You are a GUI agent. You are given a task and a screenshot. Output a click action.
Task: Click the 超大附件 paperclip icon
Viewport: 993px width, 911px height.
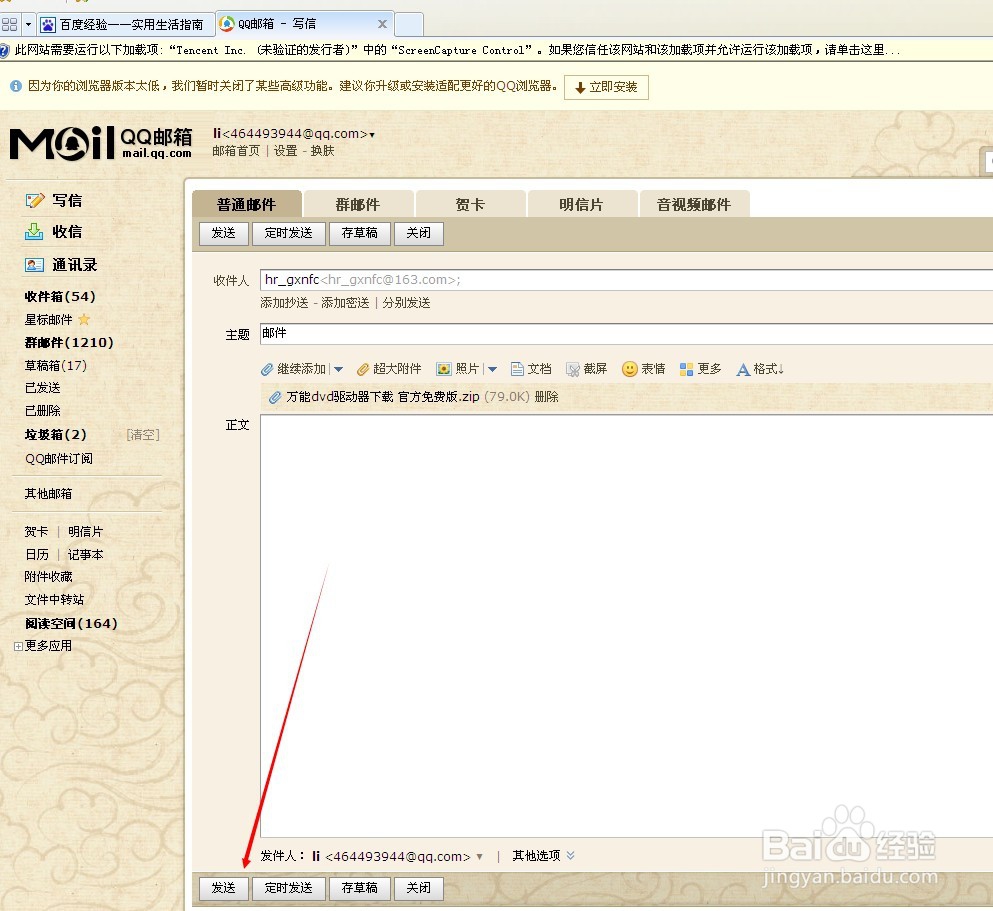pyautogui.click(x=363, y=369)
